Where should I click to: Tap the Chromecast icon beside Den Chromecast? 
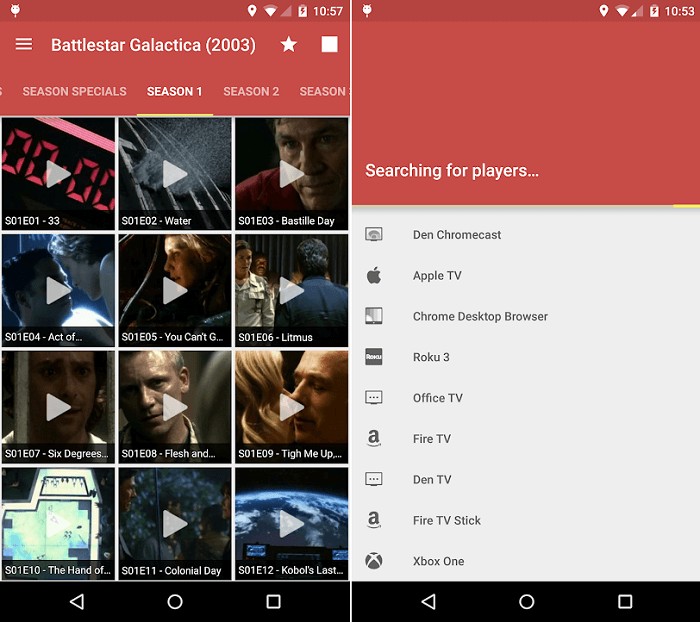(374, 234)
